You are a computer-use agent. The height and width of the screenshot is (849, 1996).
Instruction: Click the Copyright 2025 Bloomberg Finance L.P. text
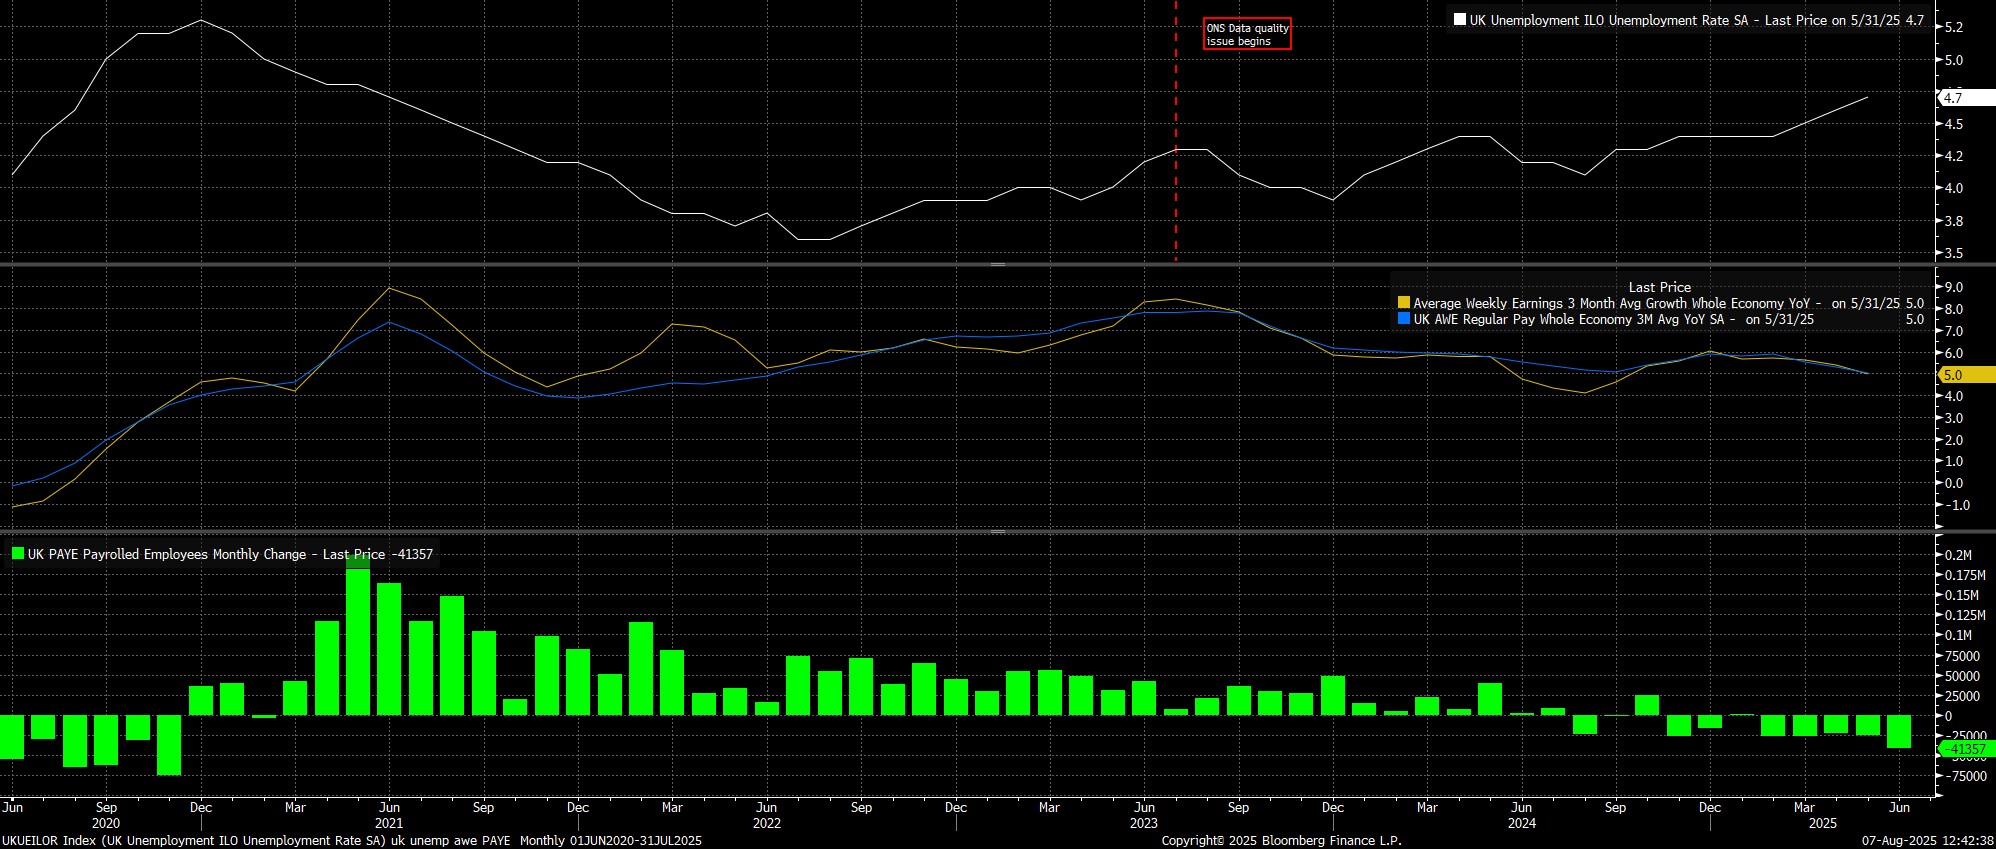point(1281,841)
